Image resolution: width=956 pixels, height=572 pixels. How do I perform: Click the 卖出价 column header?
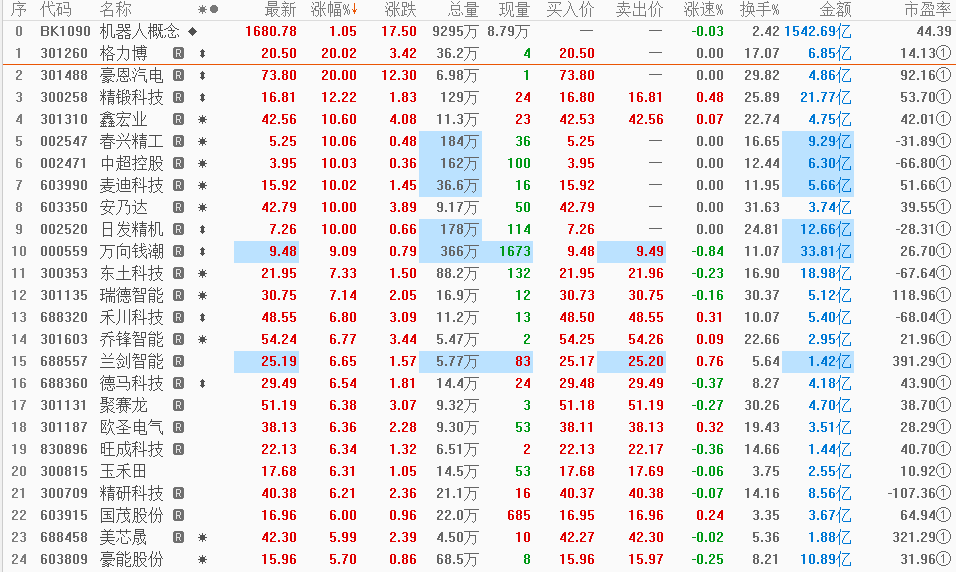pyautogui.click(x=640, y=9)
